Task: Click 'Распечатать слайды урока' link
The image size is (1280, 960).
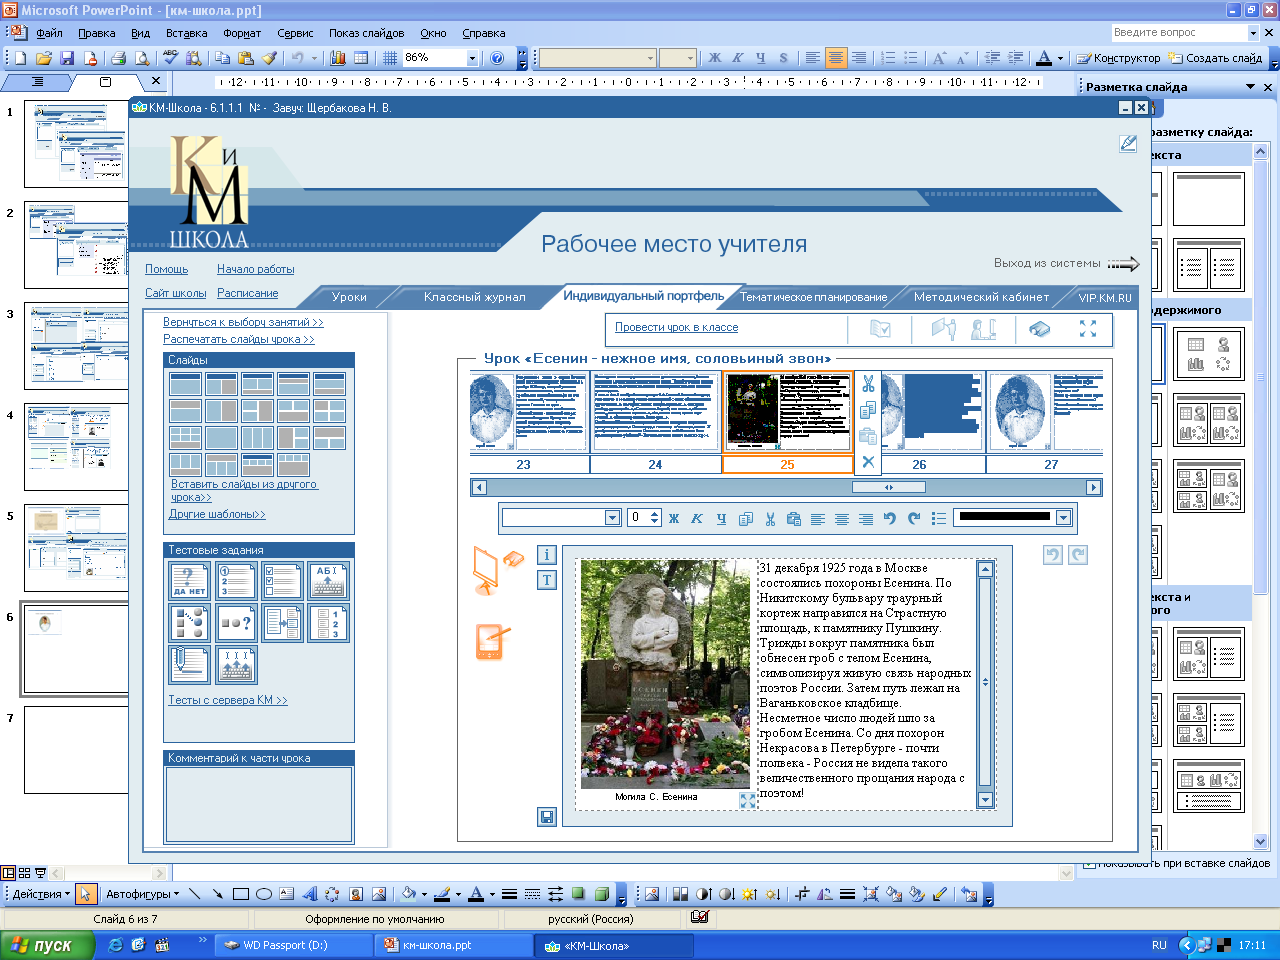Action: click(239, 339)
